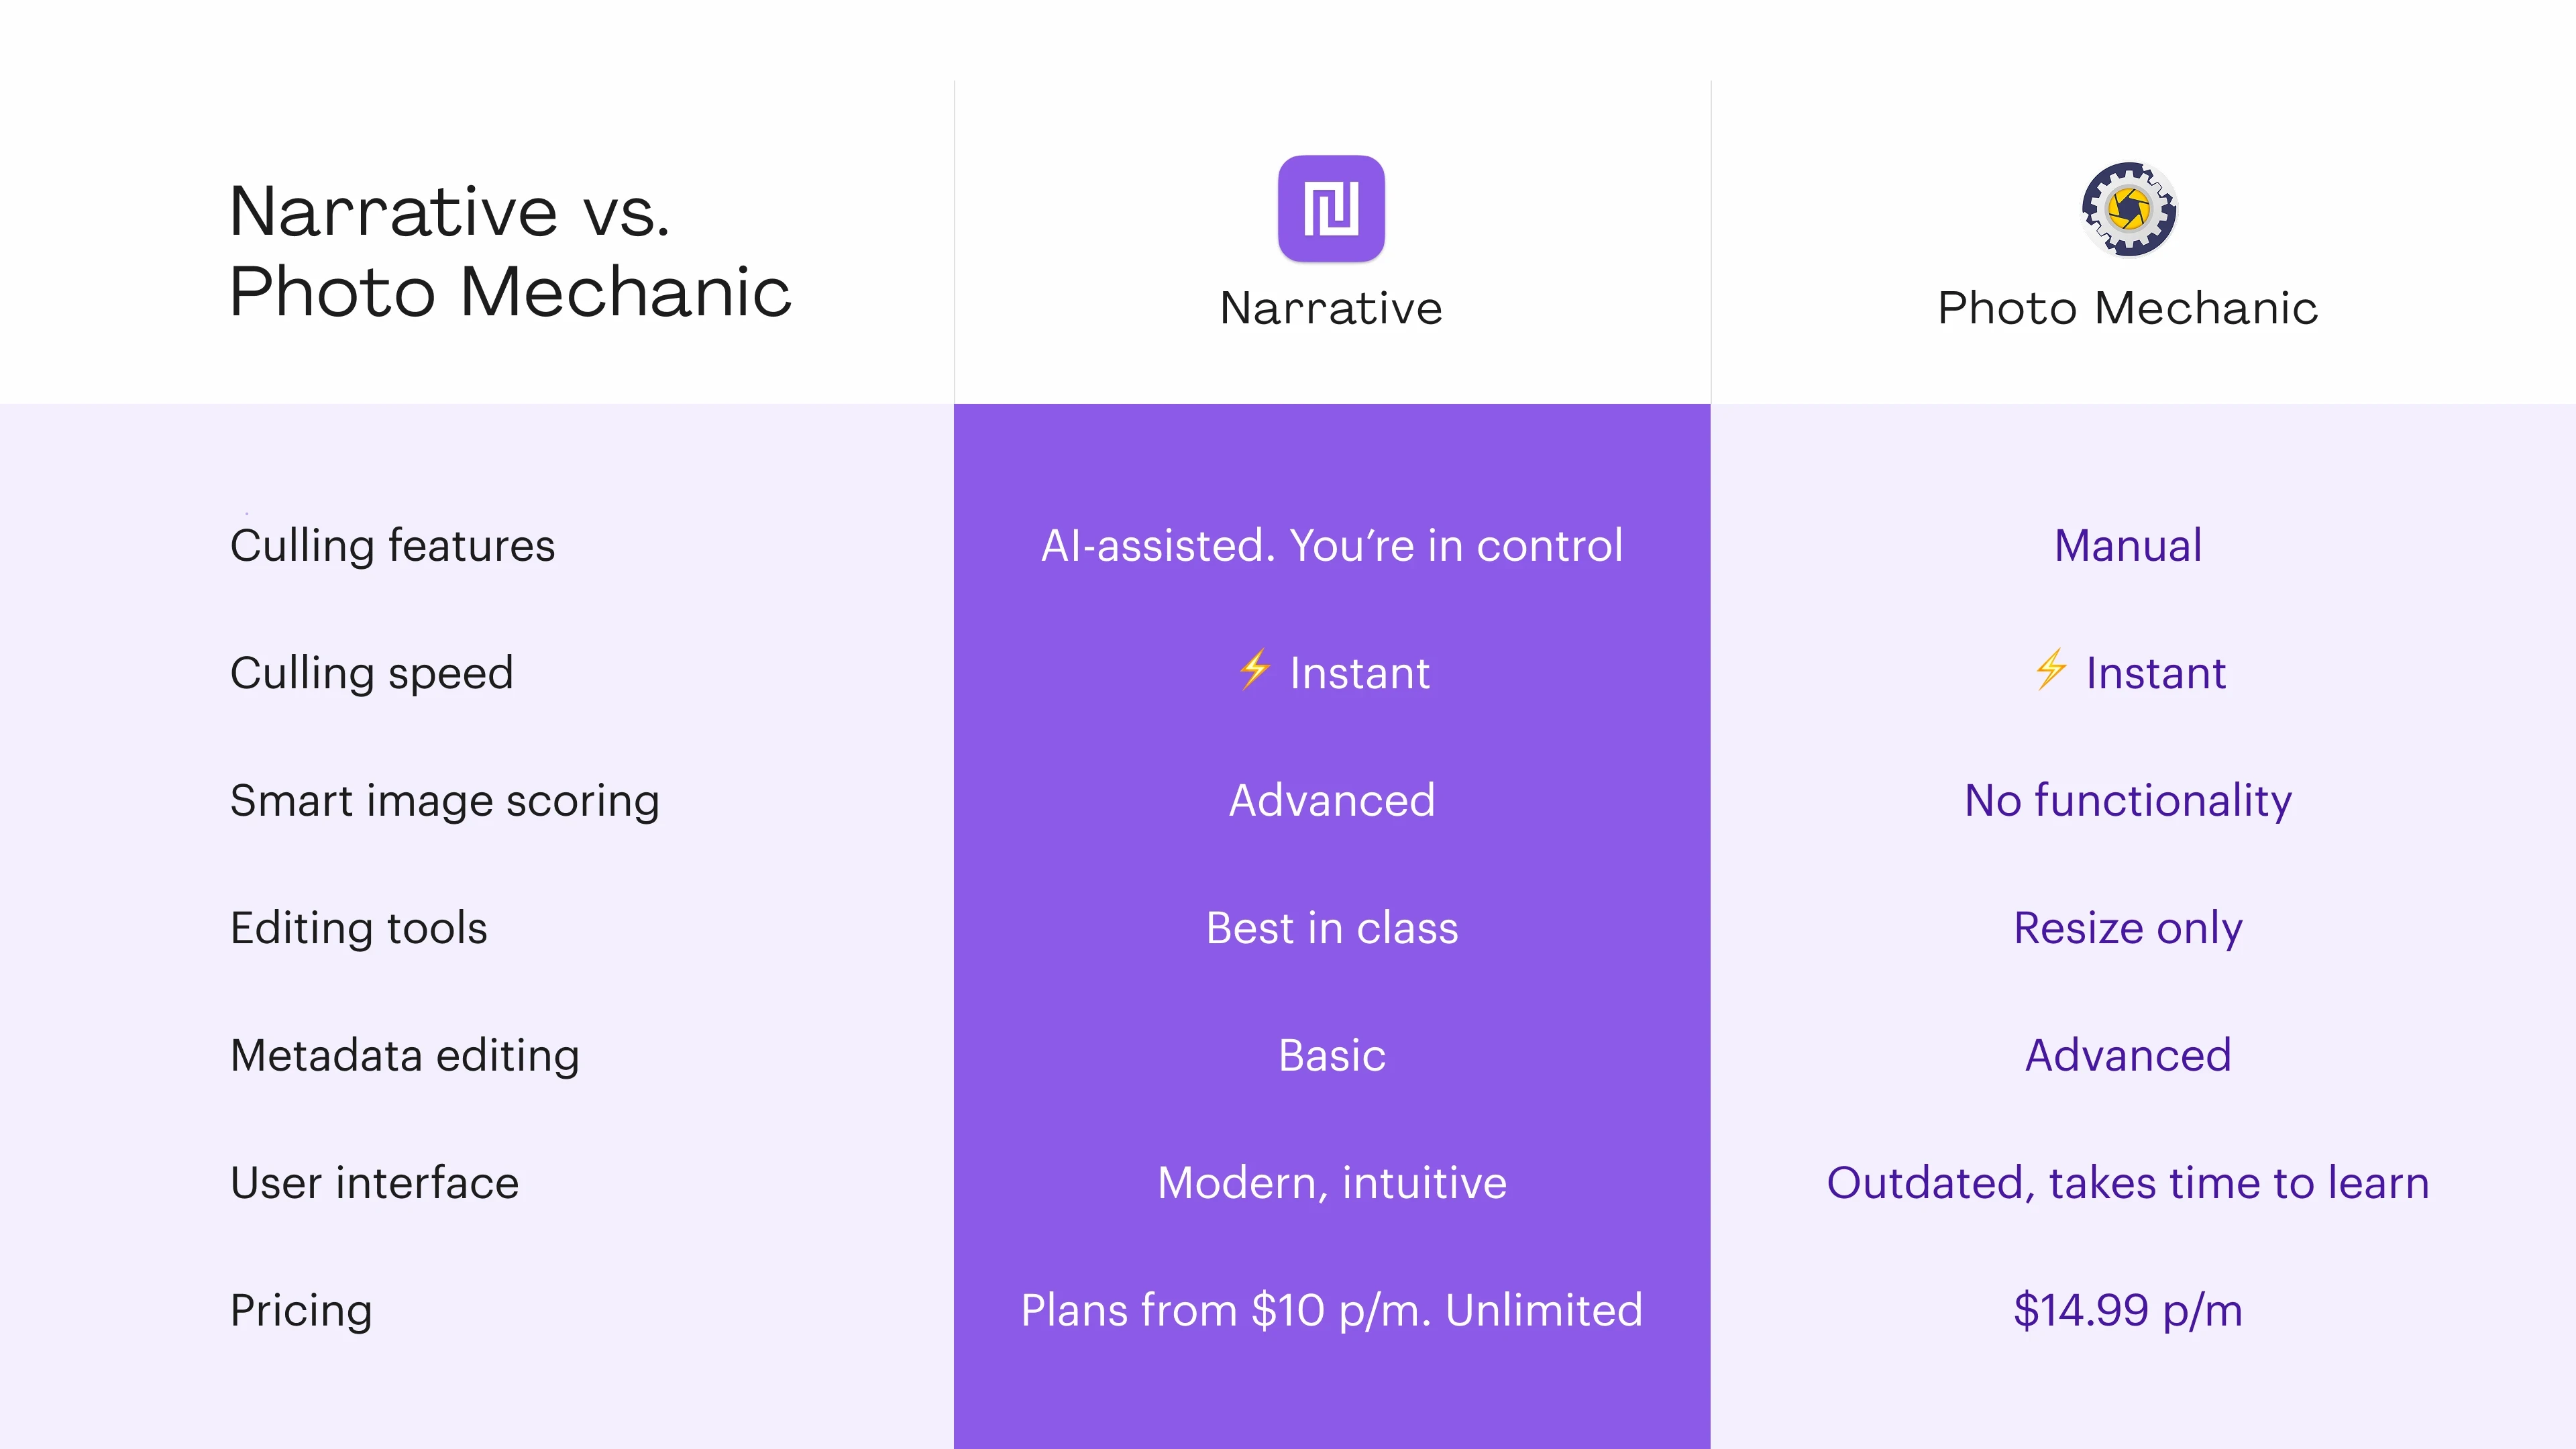Screen dimensions: 2576x1449
Task: Select the Photo Mechanic column heading
Action: click(2128, 307)
